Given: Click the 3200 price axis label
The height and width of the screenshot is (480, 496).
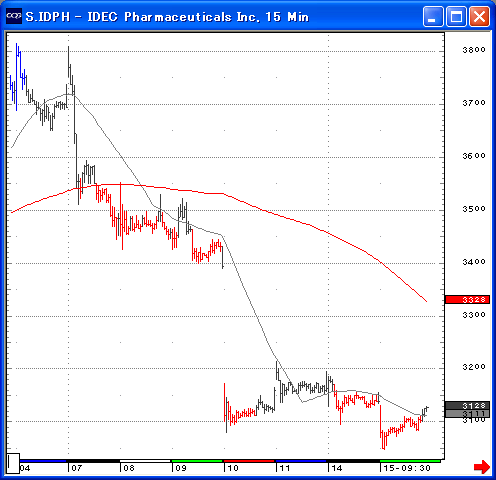Looking at the screenshot, I should click(x=474, y=367).
